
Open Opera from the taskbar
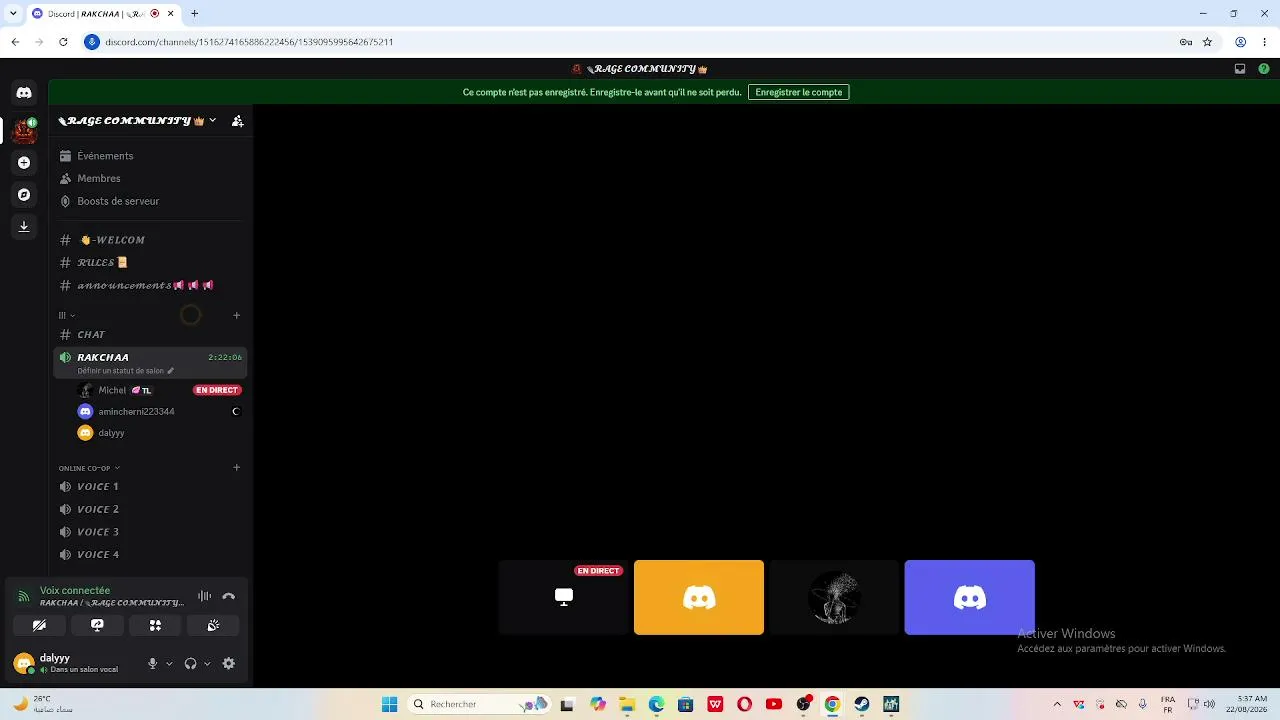pyautogui.click(x=744, y=704)
